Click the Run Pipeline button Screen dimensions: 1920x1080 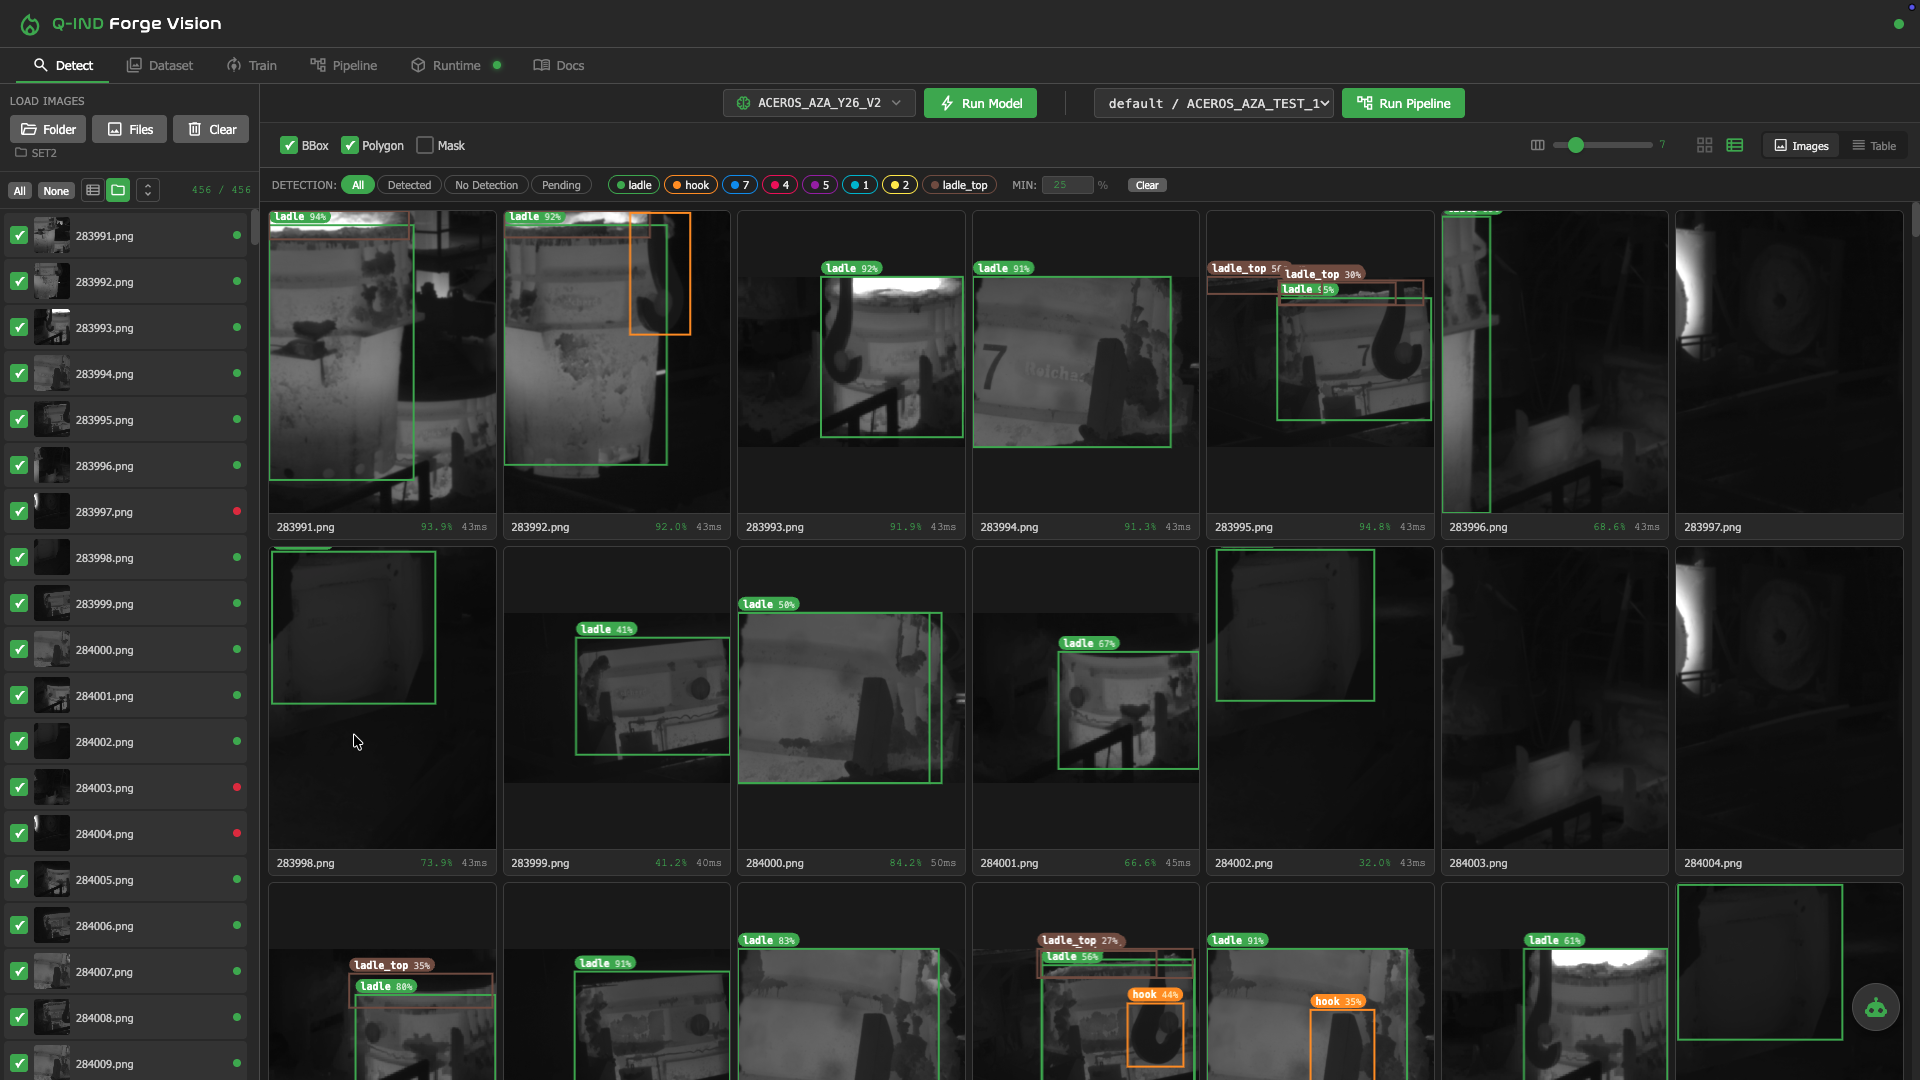[x=1403, y=103]
